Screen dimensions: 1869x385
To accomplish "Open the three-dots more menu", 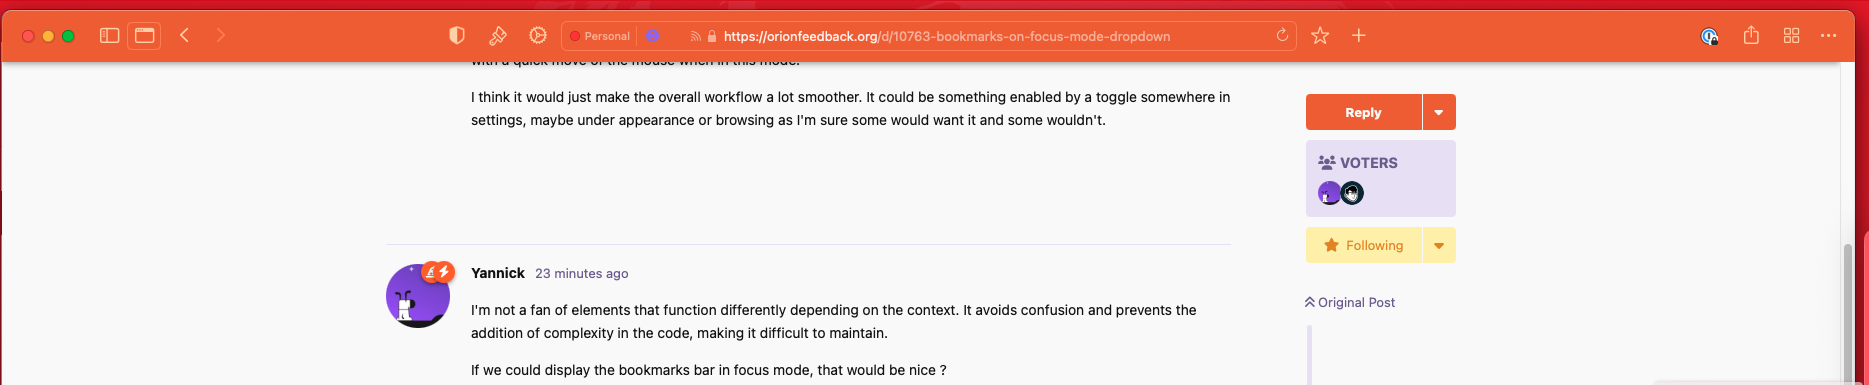I will (x=1828, y=36).
